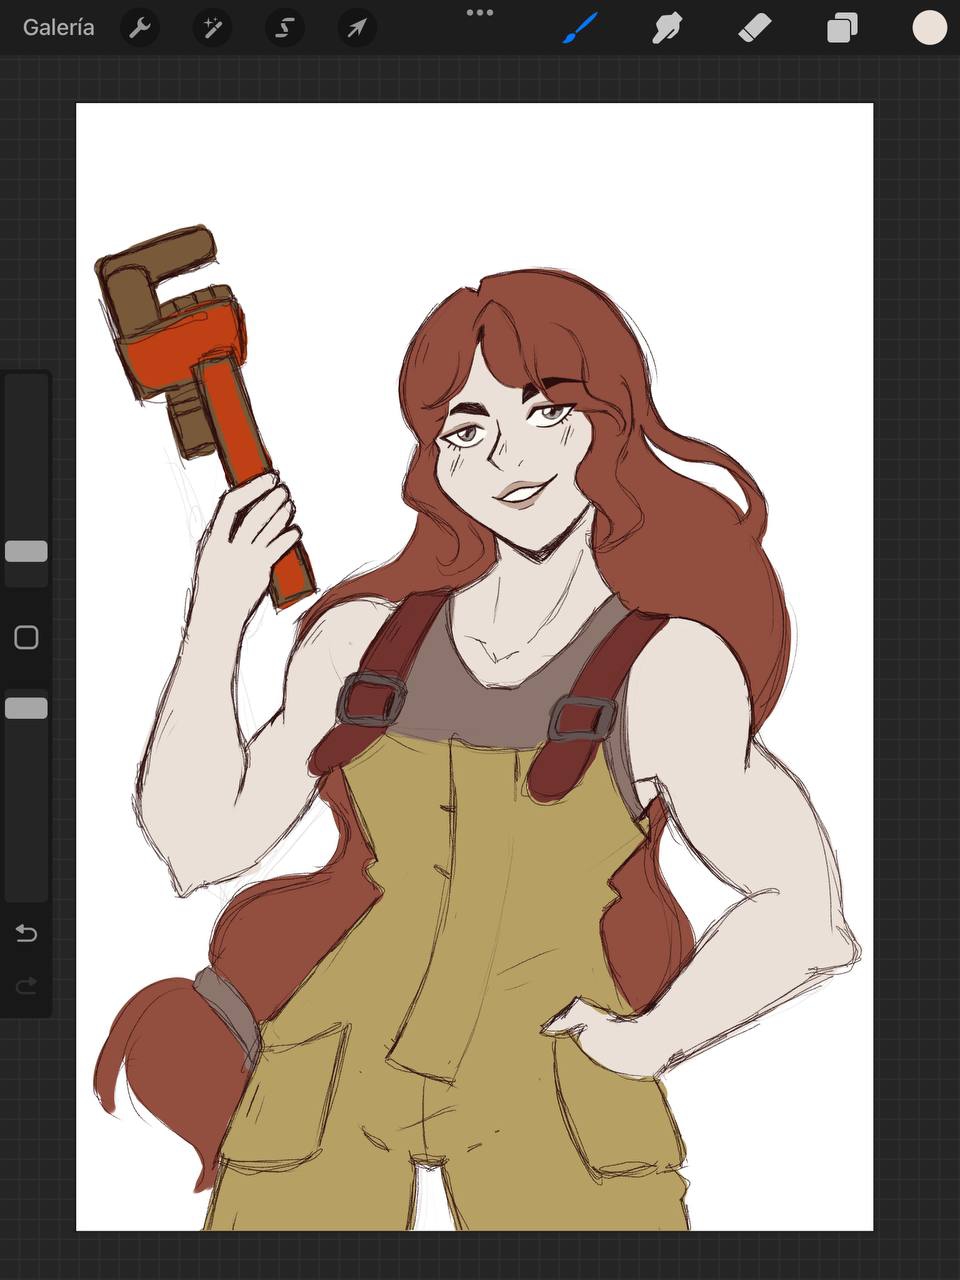
Task: Tap the square modify button in sidebar
Action: 26,638
